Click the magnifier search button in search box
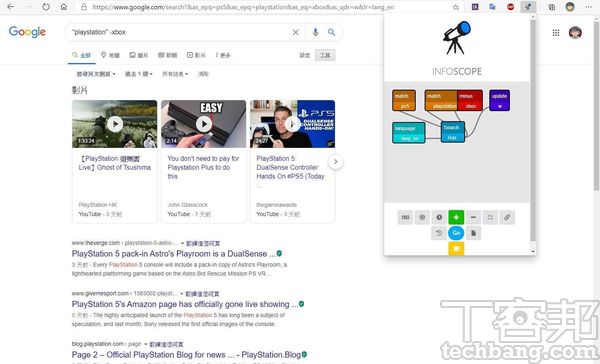Screen dimensions: 600x364 pos(331,33)
